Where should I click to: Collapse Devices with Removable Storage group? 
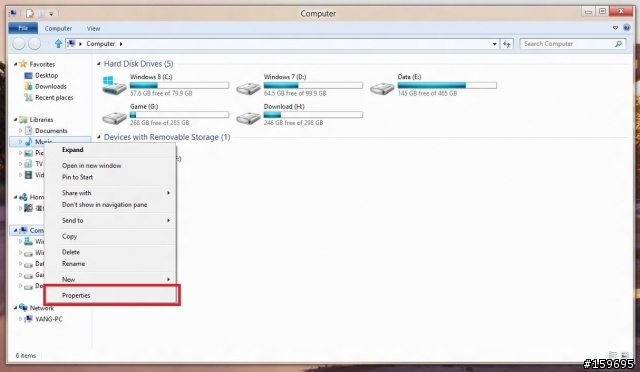click(99, 137)
